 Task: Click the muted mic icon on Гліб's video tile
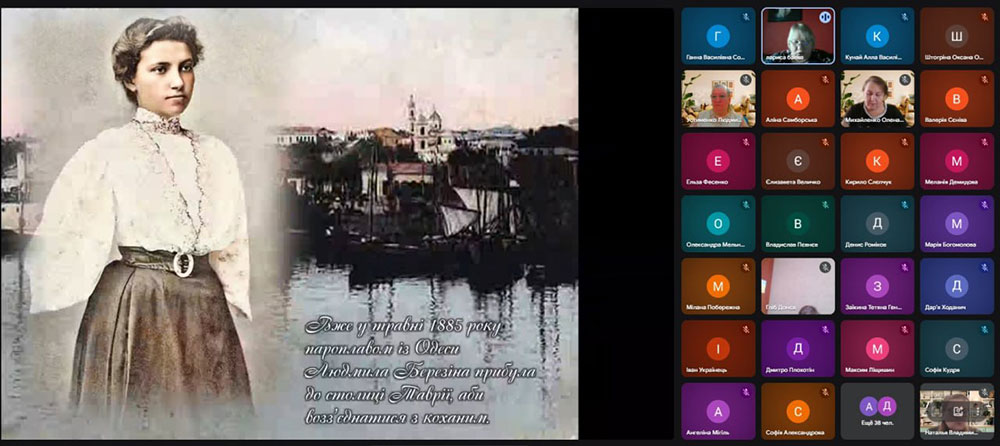click(826, 267)
